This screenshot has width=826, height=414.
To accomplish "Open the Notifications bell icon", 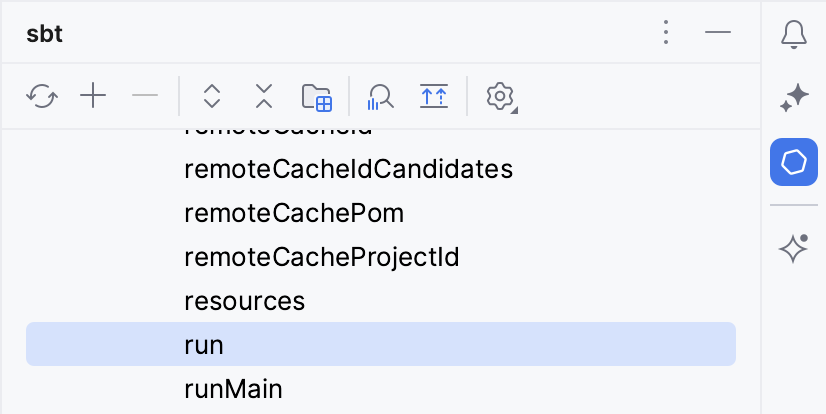I will (794, 34).
